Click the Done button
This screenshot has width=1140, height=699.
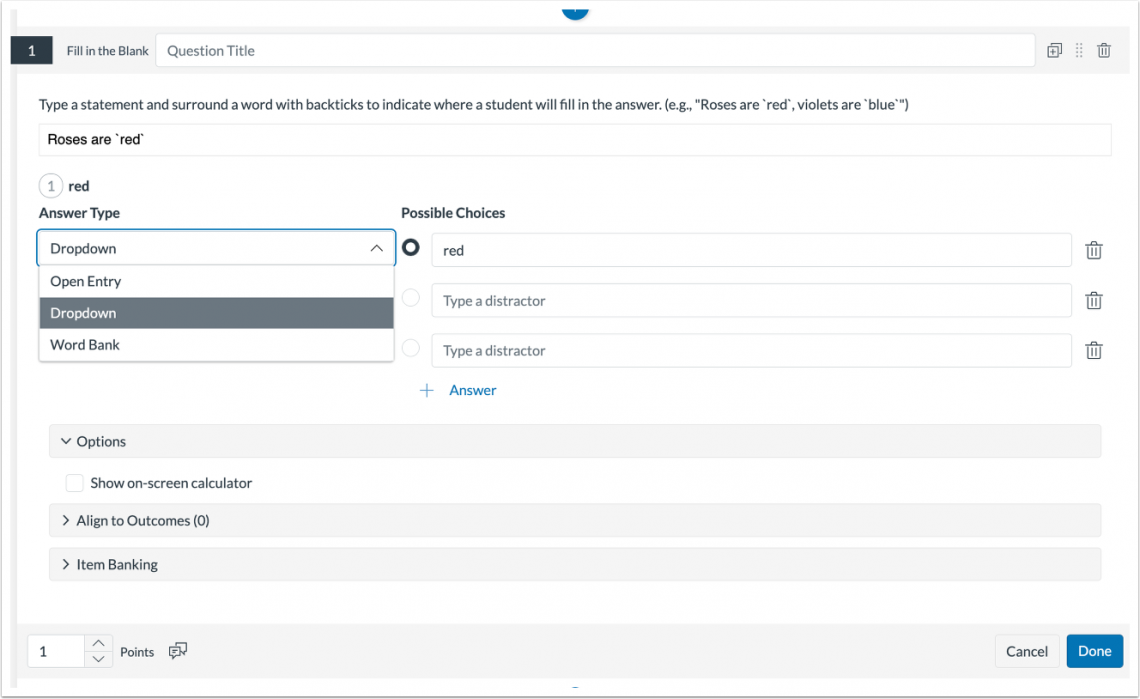[1094, 651]
